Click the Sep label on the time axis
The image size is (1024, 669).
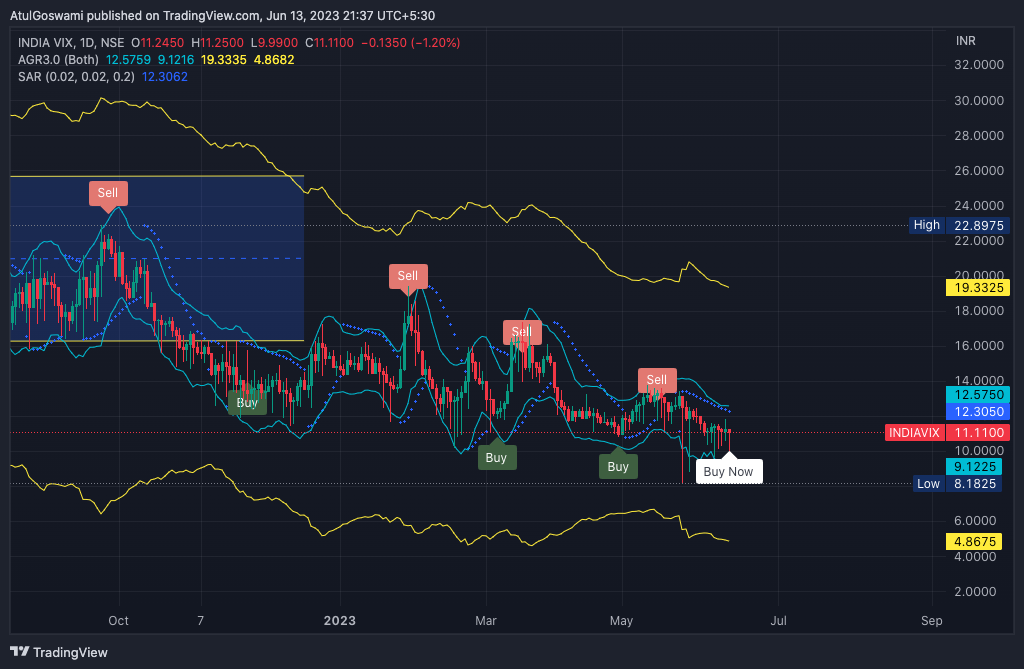[931, 621]
